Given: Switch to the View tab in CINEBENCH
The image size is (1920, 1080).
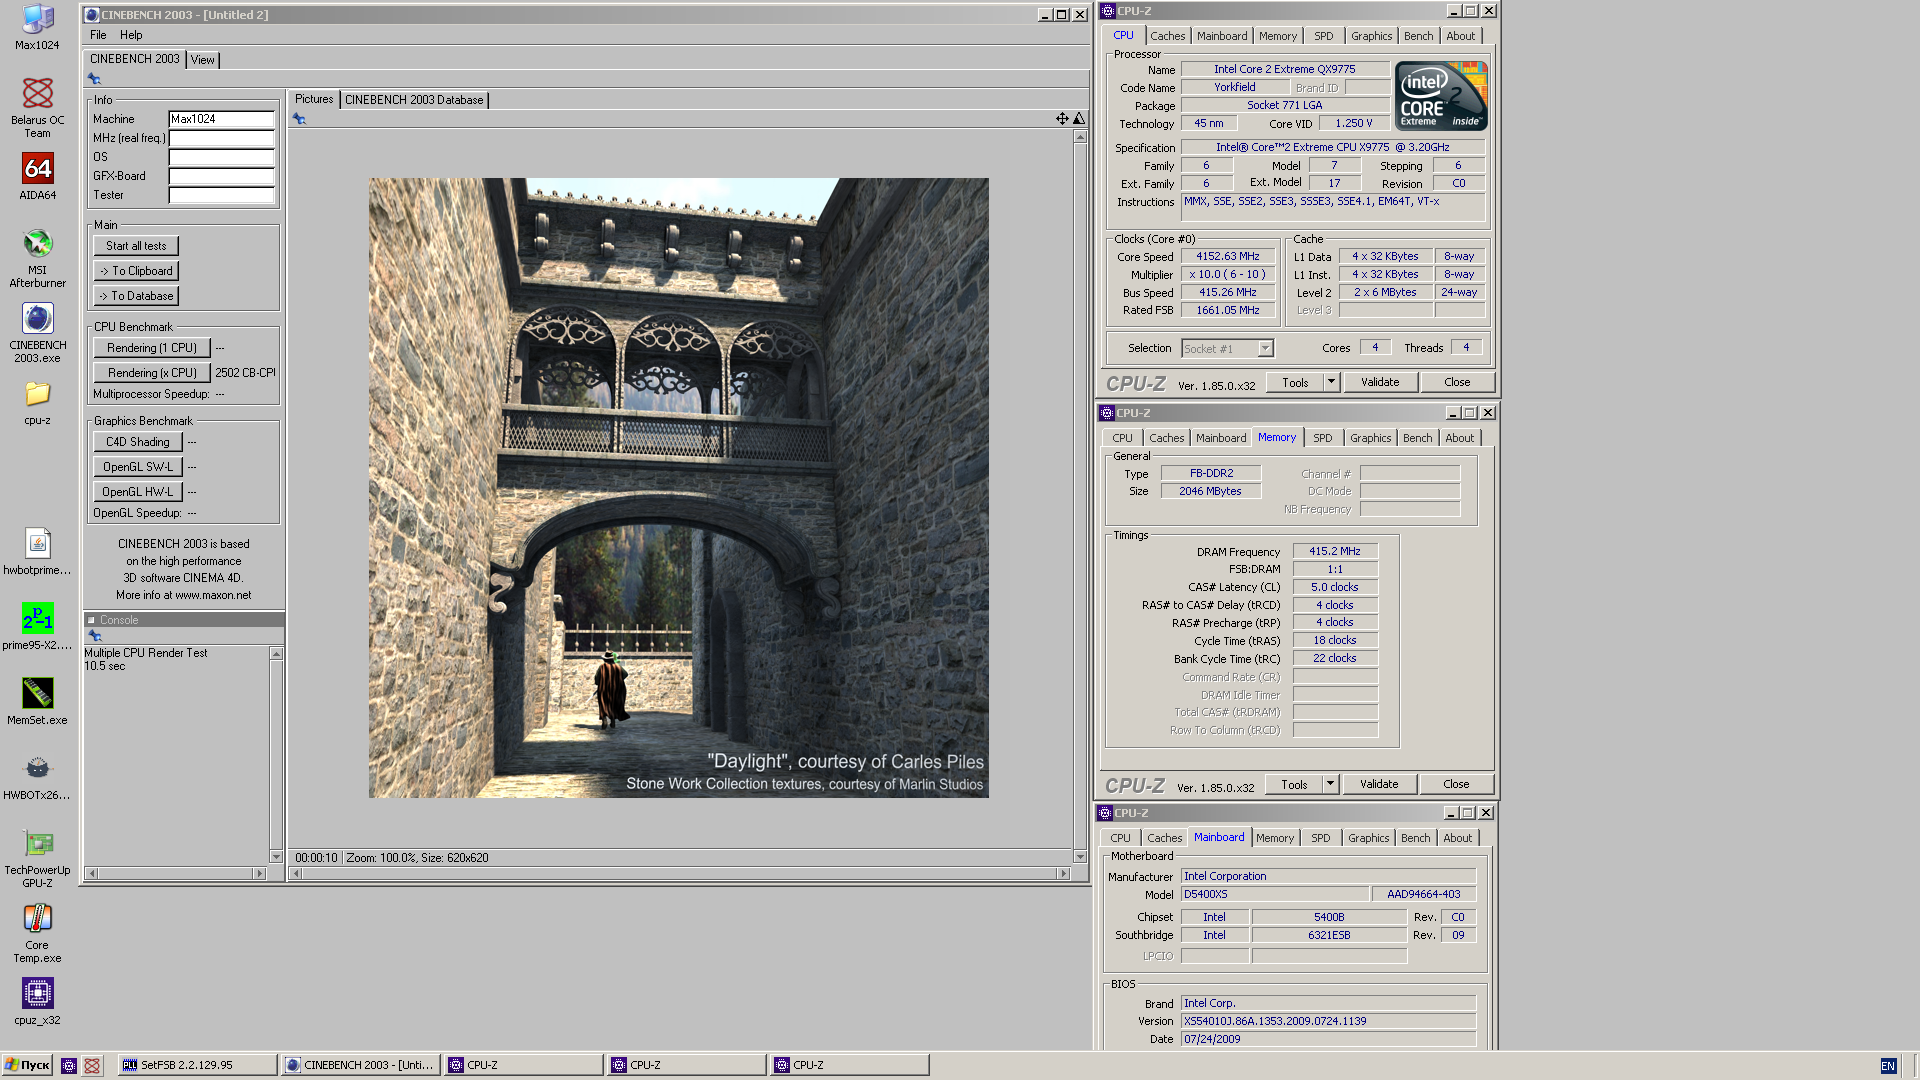Looking at the screenshot, I should 202,60.
